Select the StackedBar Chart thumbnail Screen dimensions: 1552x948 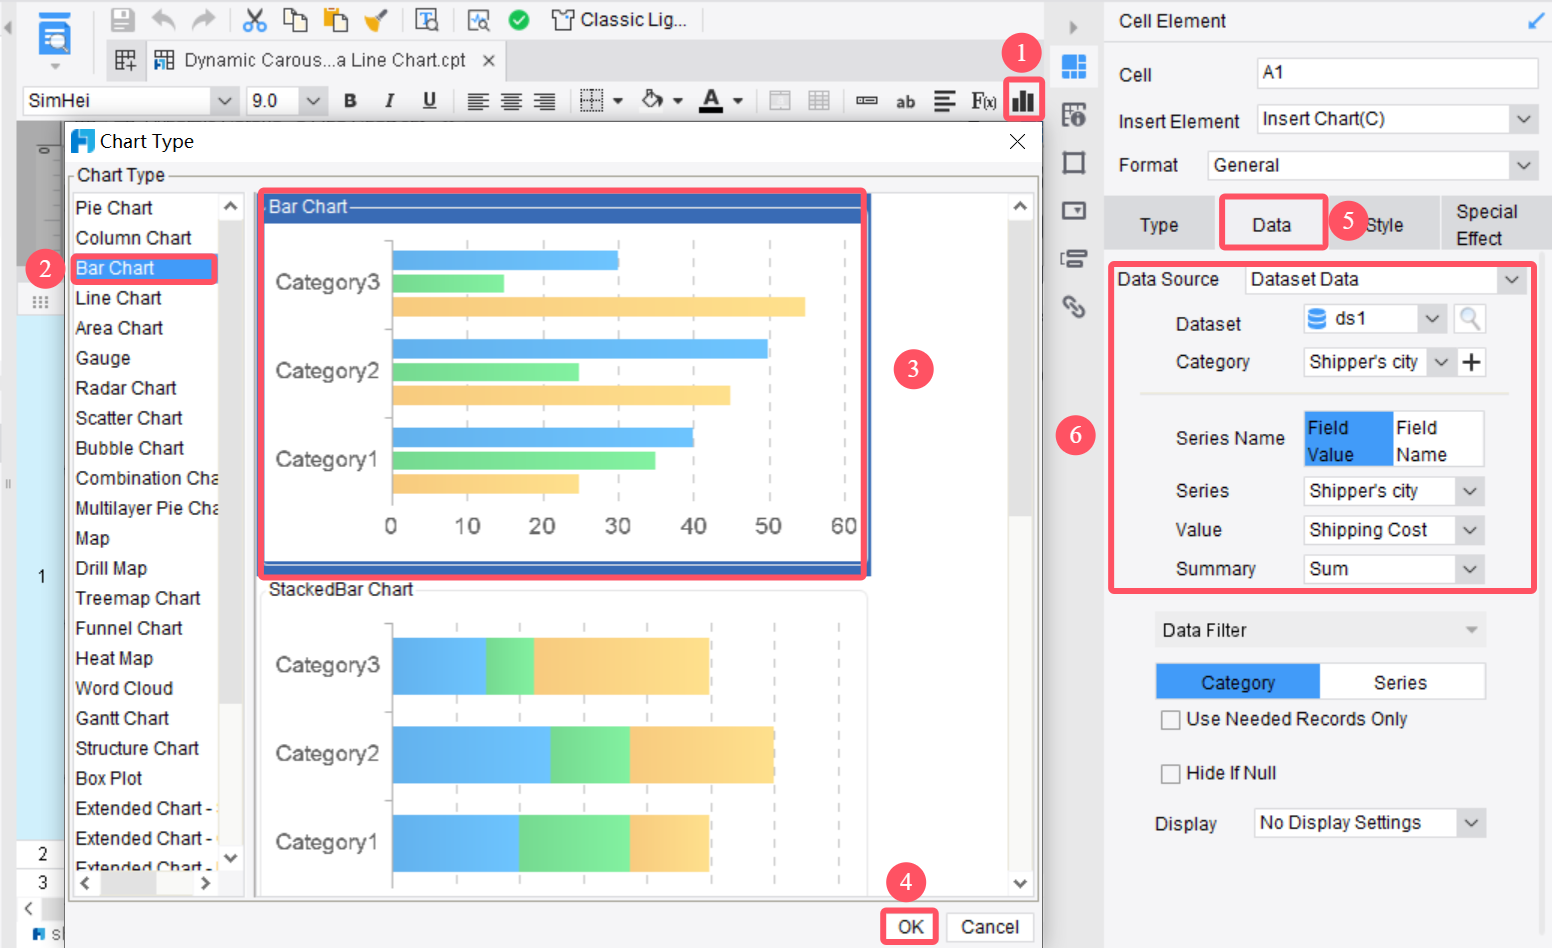point(564,738)
